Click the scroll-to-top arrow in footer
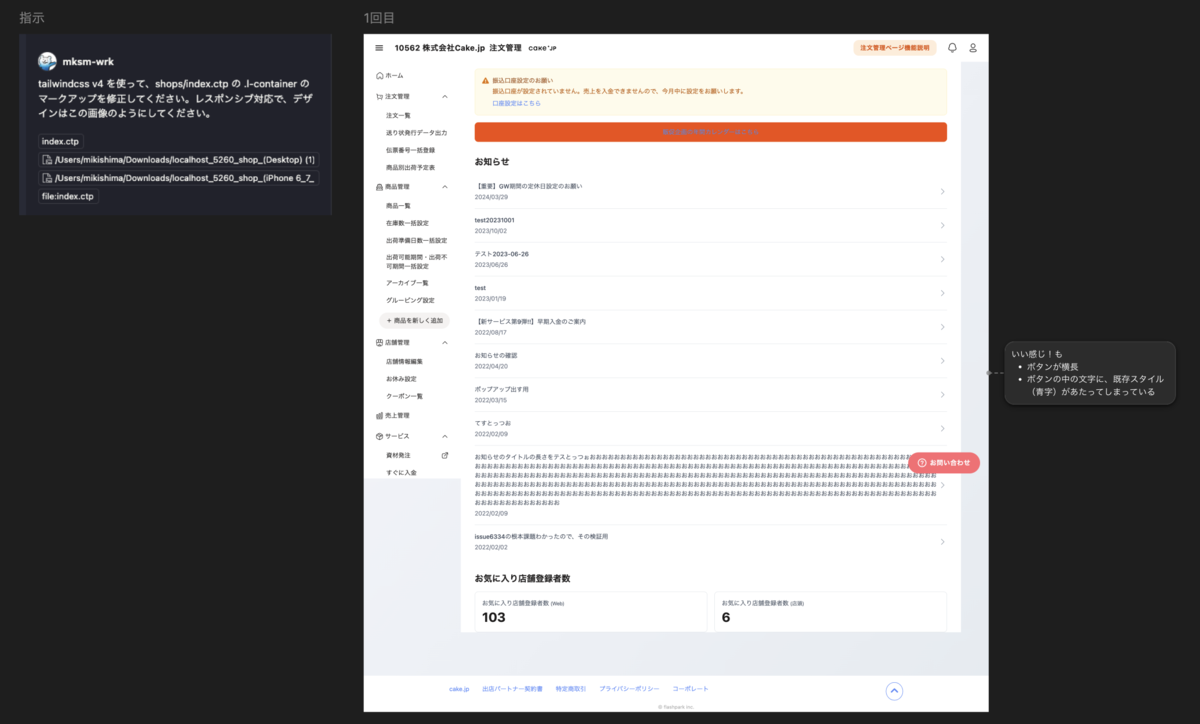Screen dimensions: 1200x724 pos(894,691)
